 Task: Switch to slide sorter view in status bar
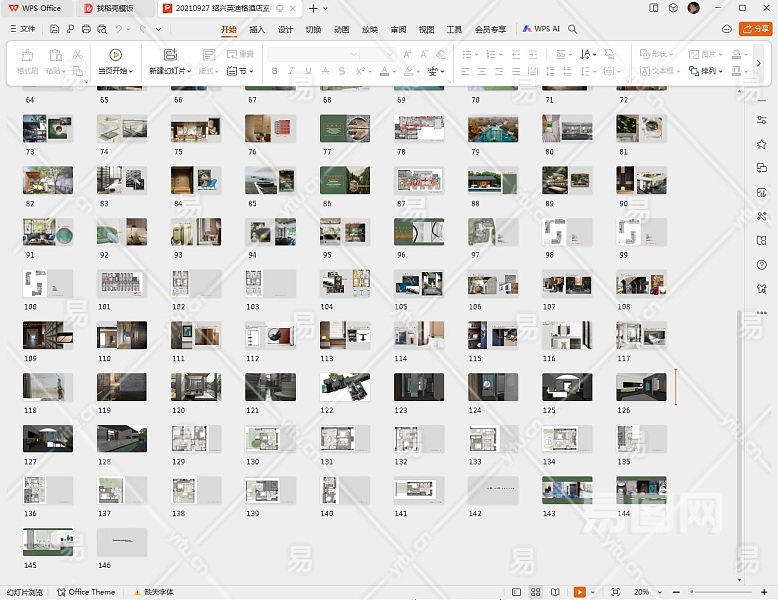click(535, 592)
